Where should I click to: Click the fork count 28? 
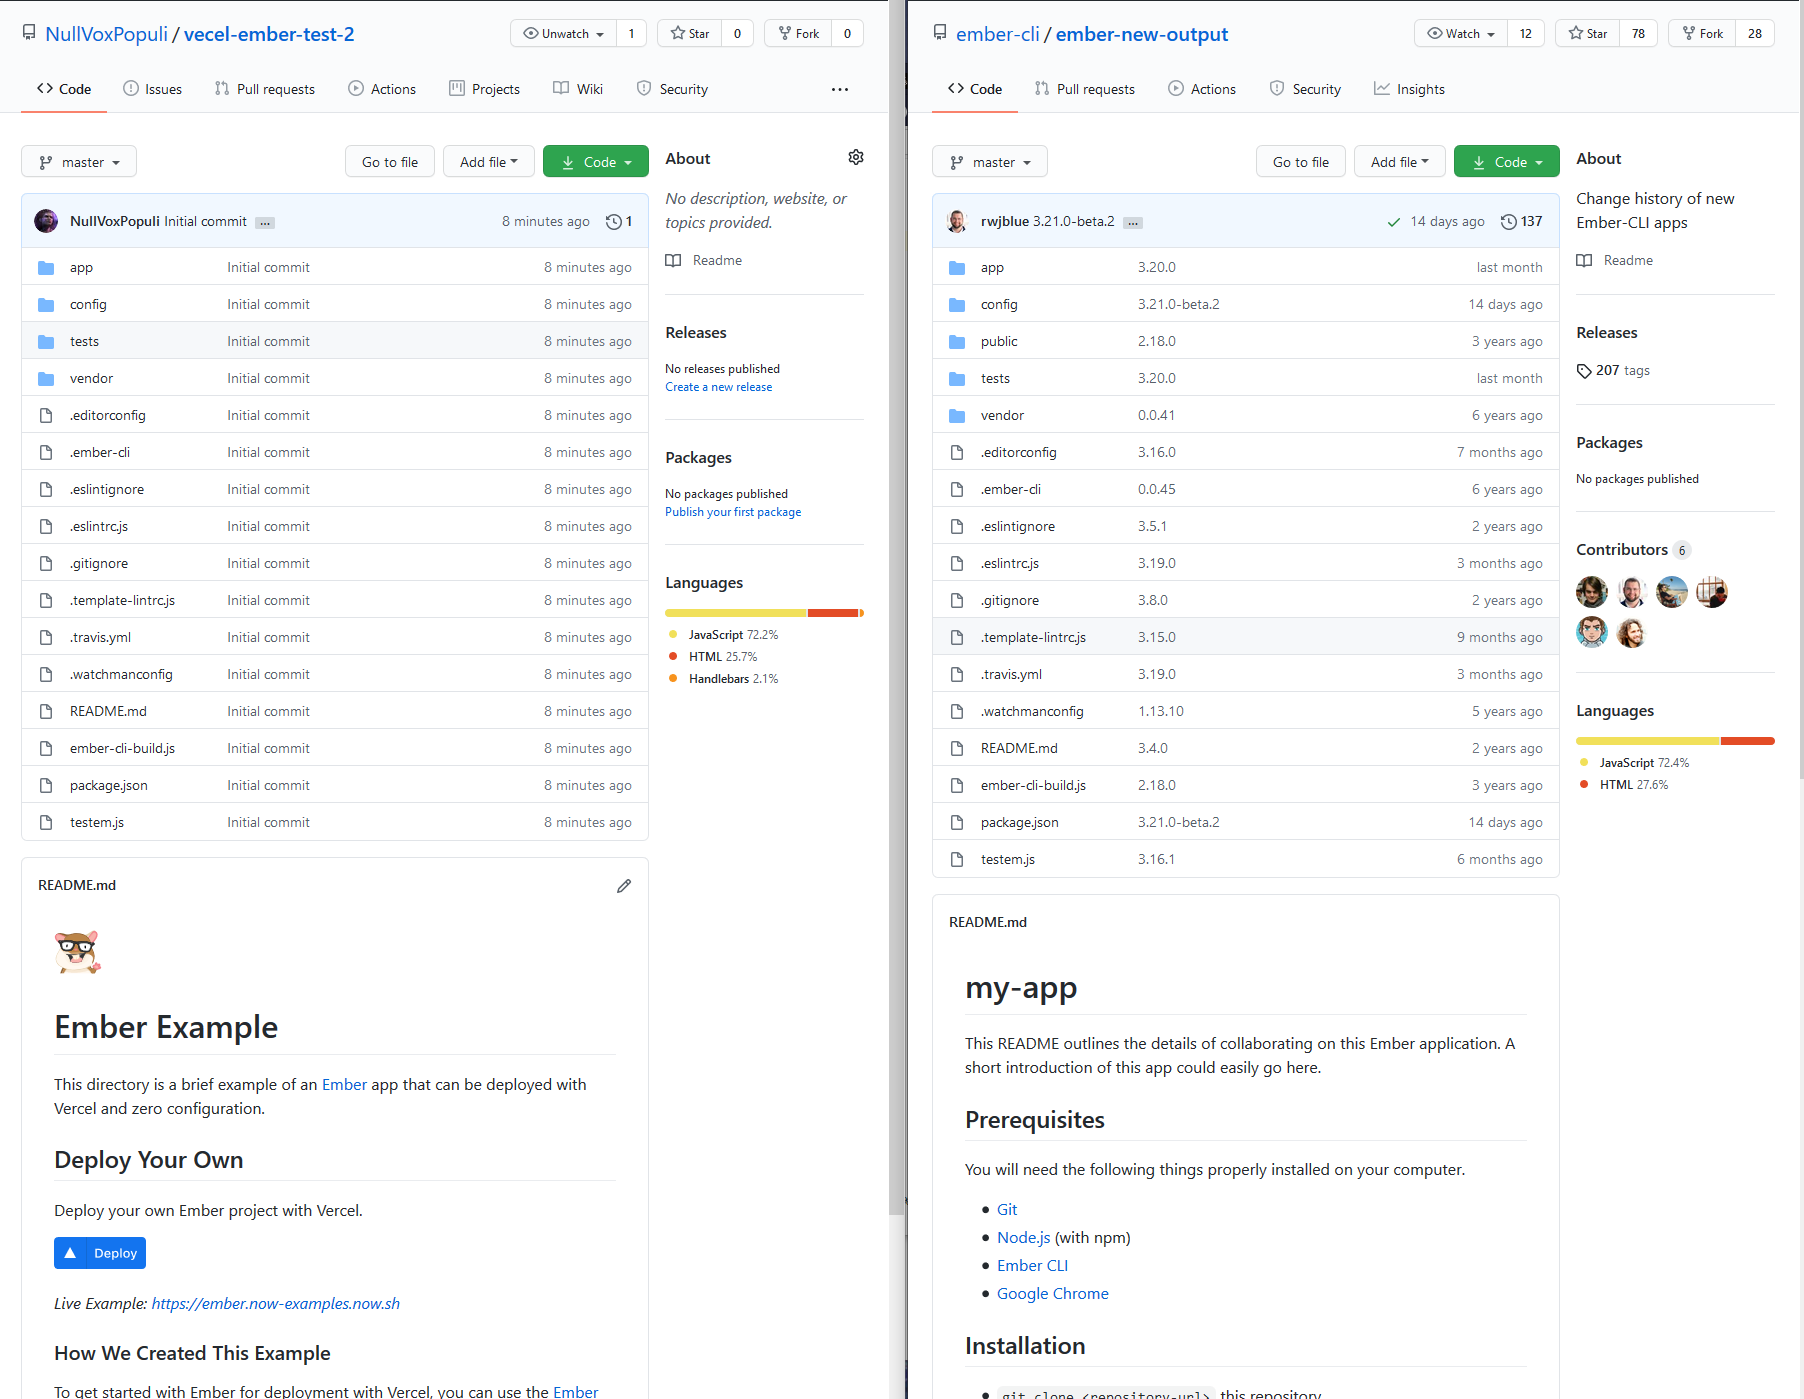click(1755, 33)
